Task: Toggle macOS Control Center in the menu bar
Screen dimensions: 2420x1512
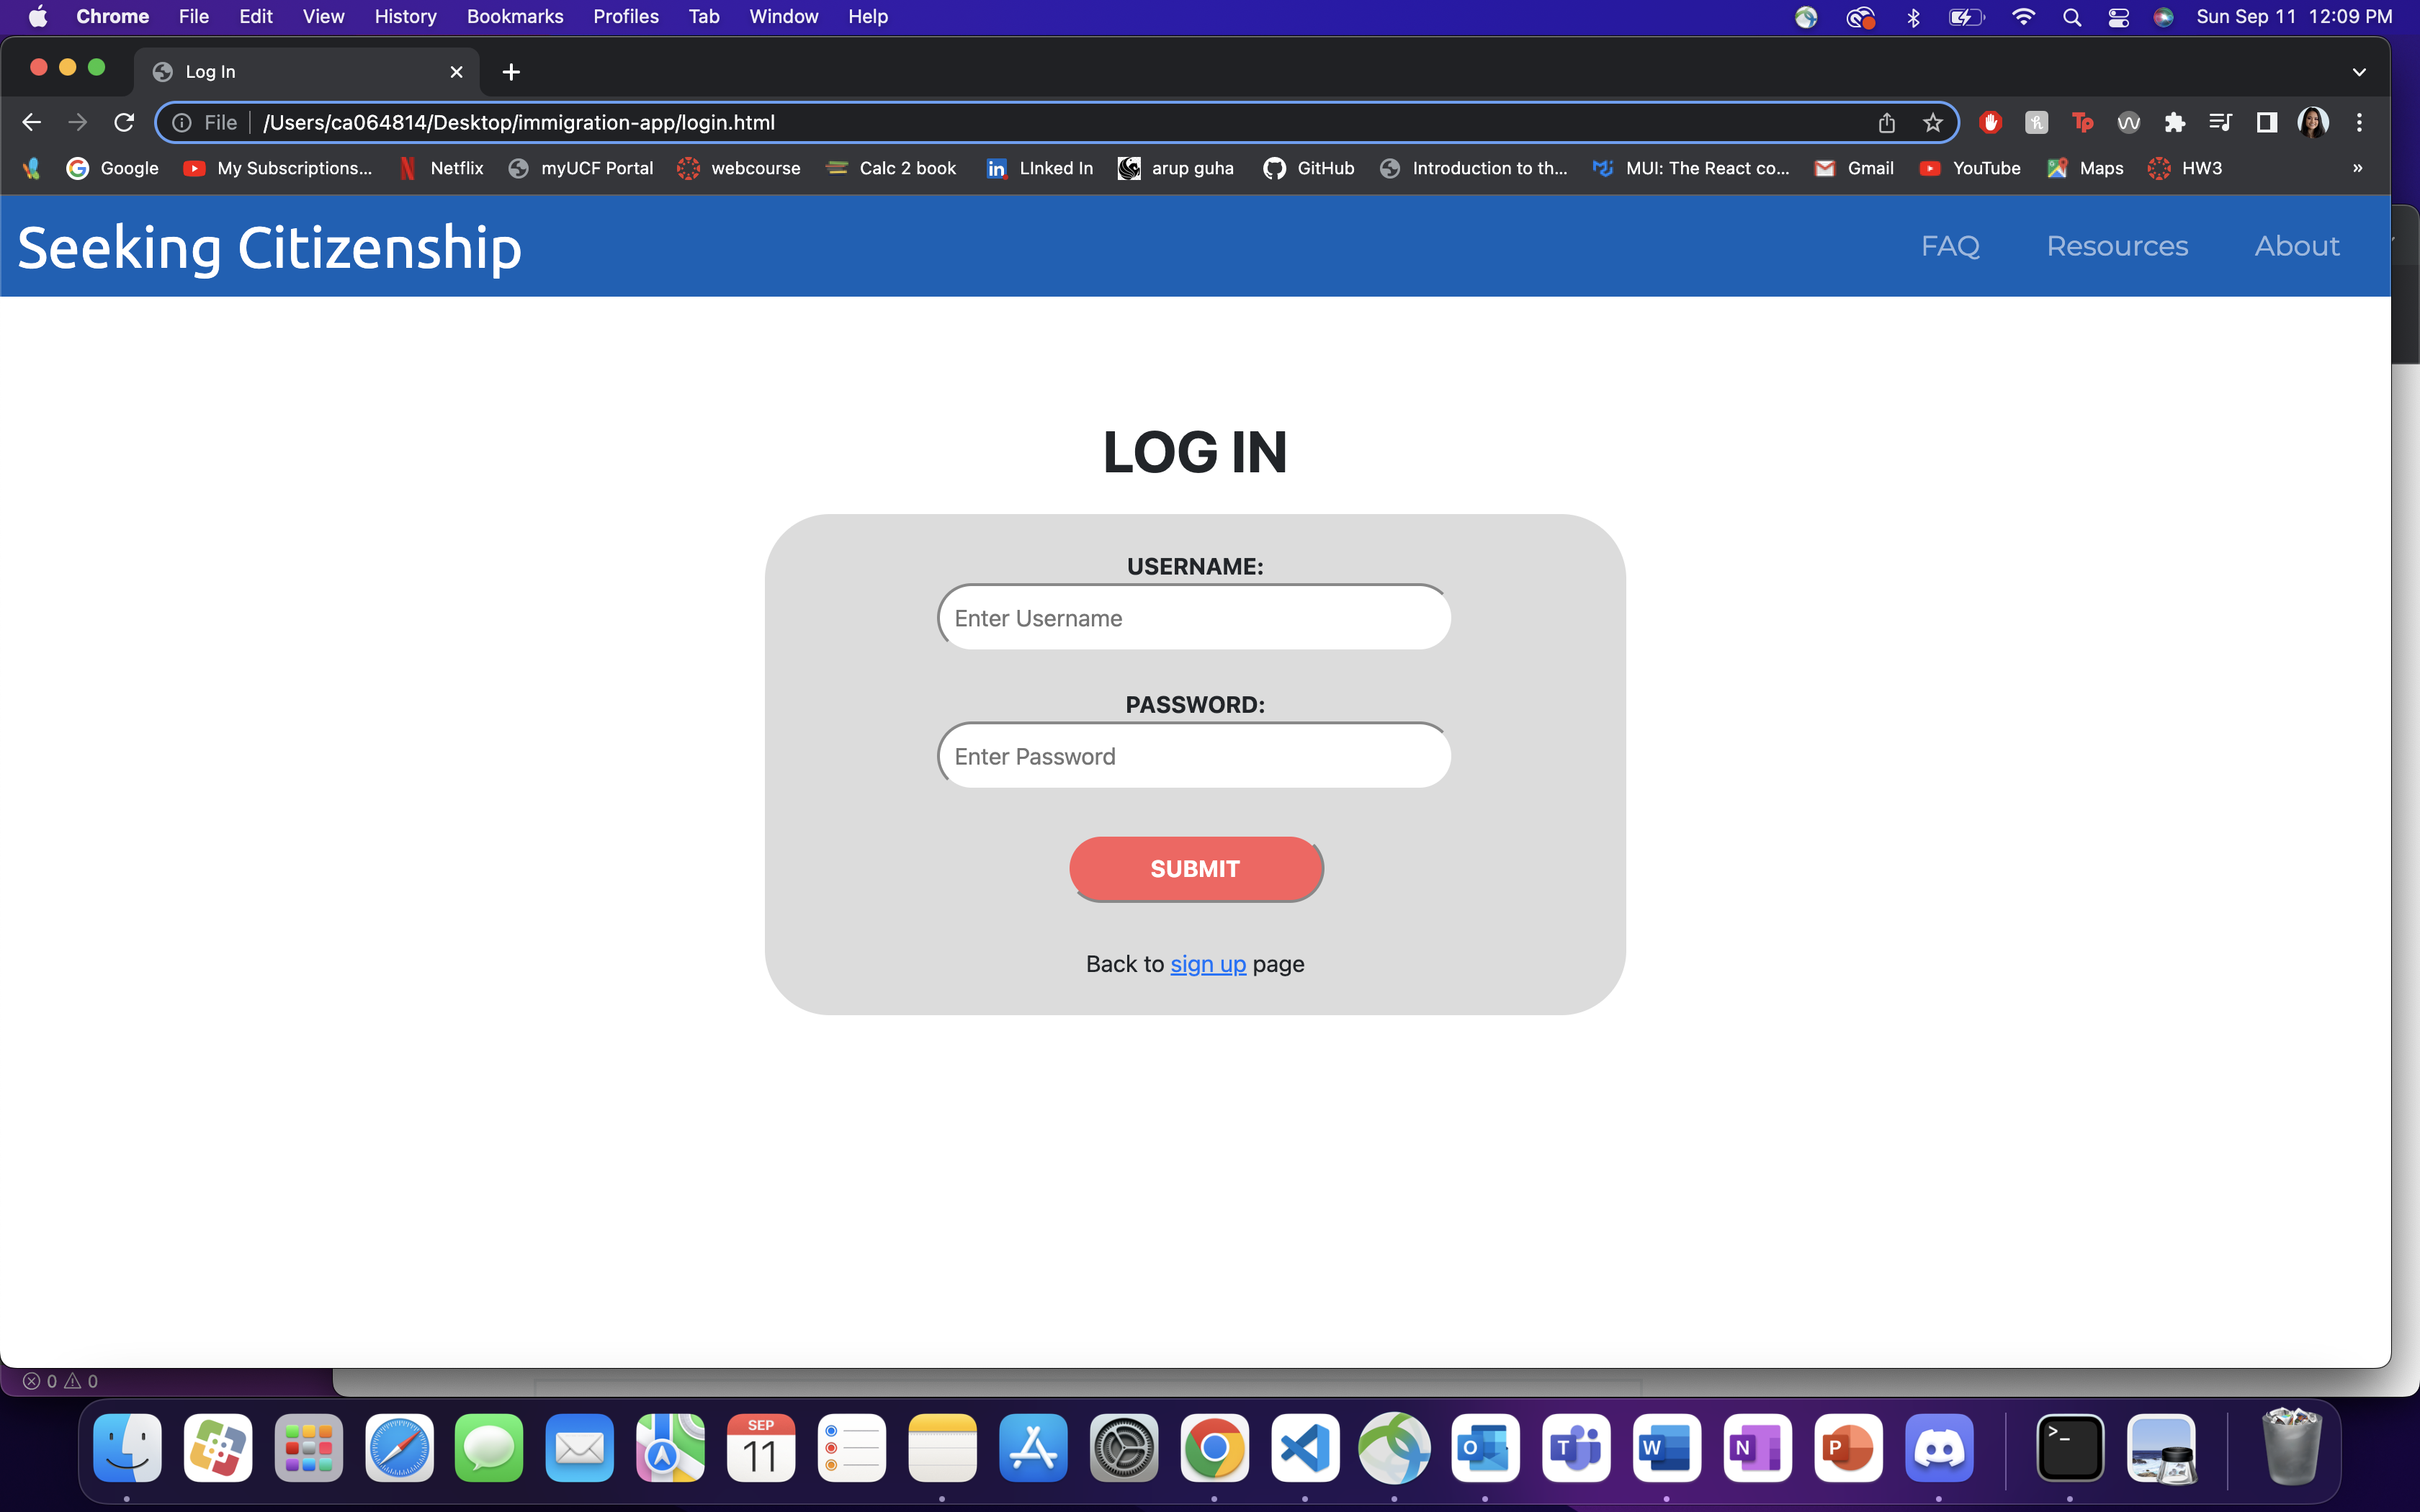Action: [2118, 16]
